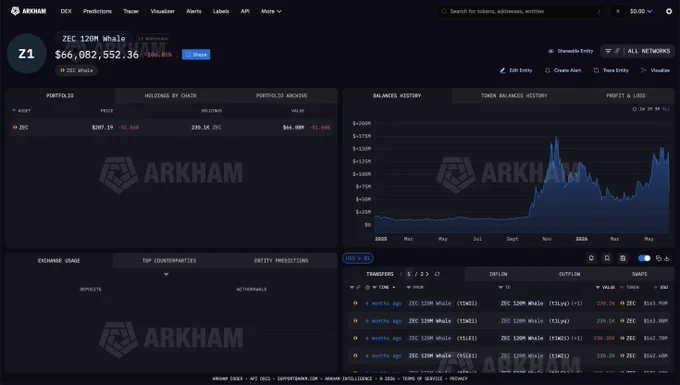Click the magnifier icon in the search bar
The width and height of the screenshot is (680, 385).
[444, 11]
